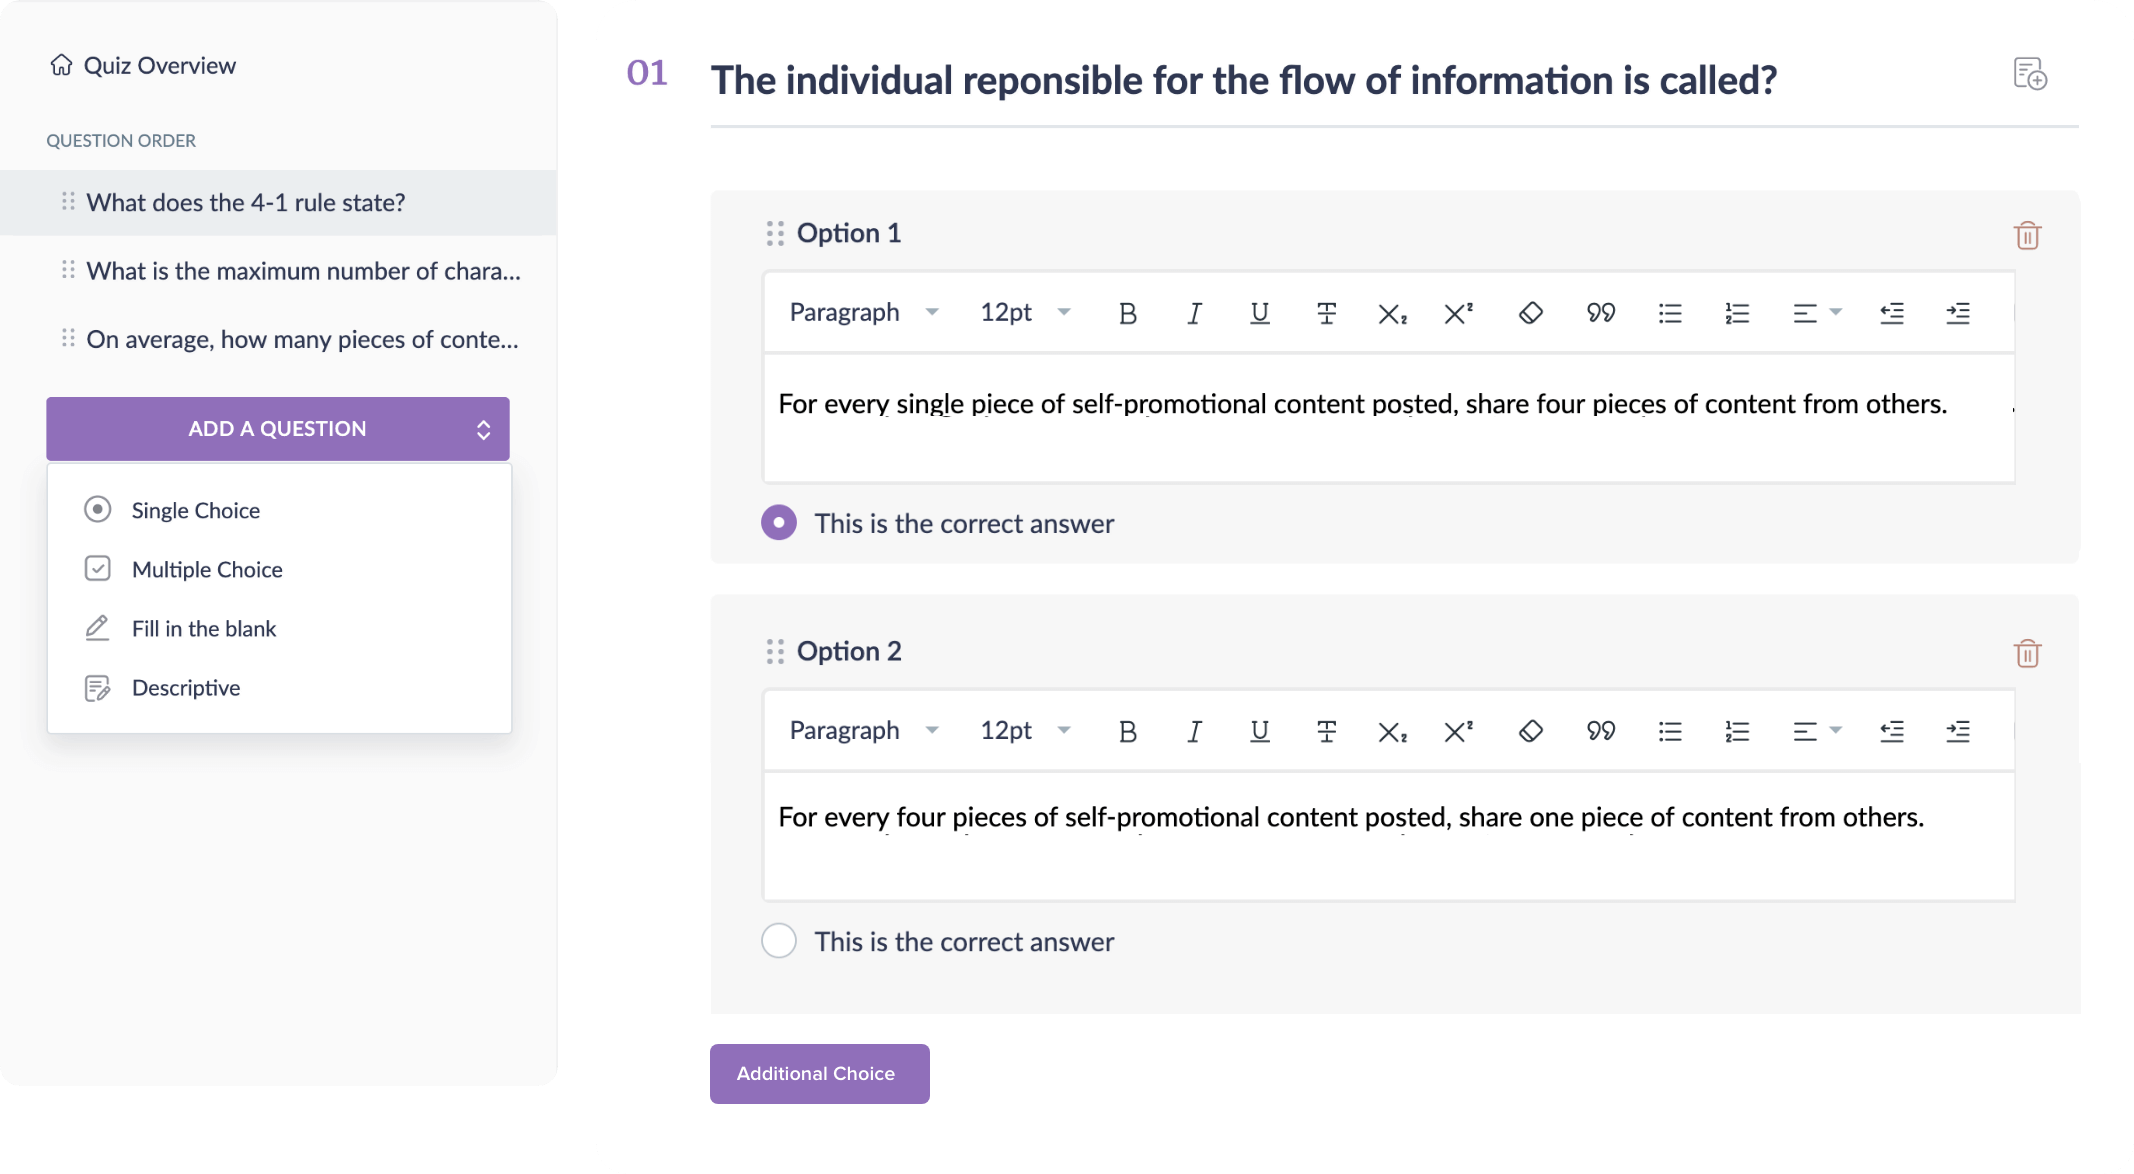Select correct answer radio for Option 1
Image resolution: width=2134 pixels, height=1174 pixels.
coord(778,523)
